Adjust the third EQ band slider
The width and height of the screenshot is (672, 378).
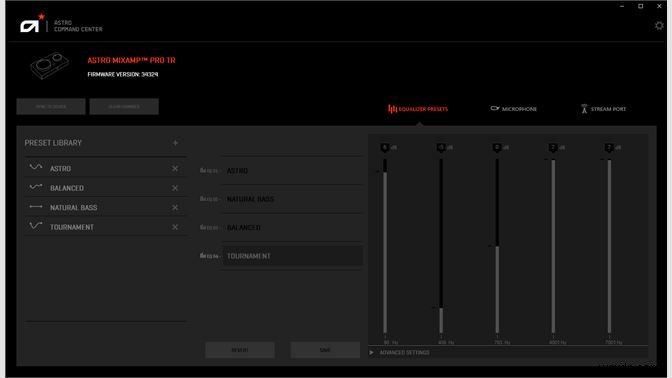[x=497, y=246]
